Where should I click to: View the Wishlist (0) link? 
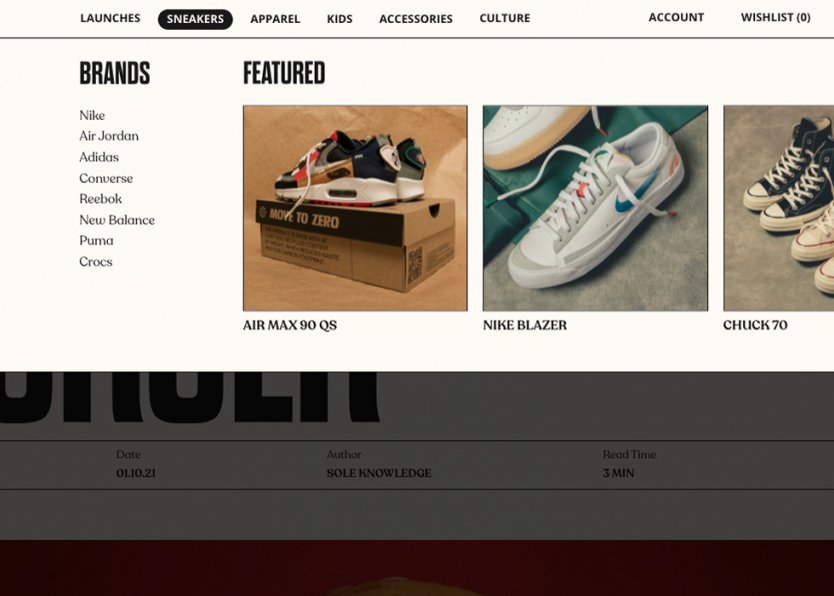point(775,18)
